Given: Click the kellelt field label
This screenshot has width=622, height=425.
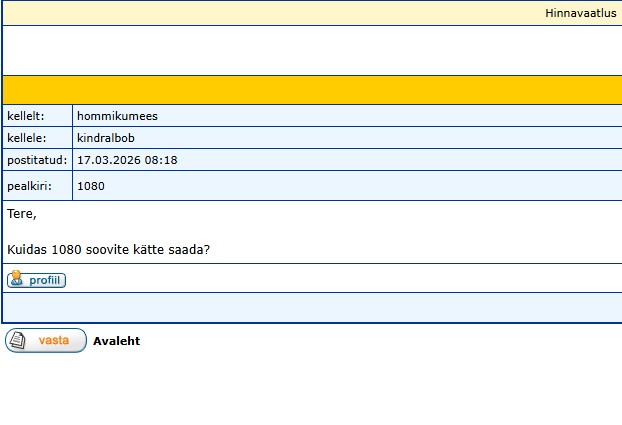Looking at the screenshot, I should (x=26, y=116).
